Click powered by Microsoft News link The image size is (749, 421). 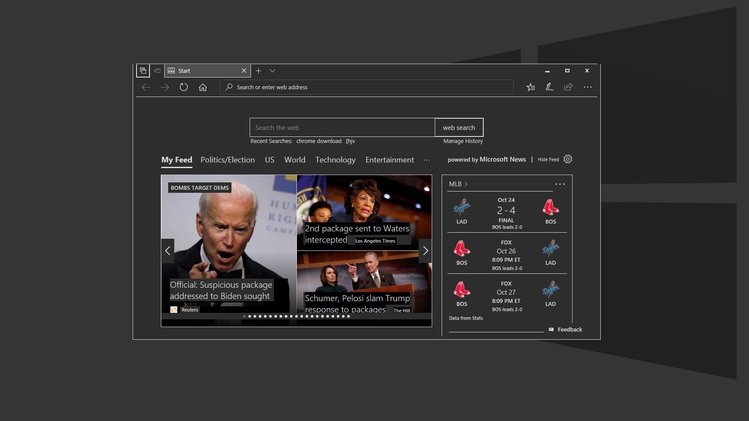487,160
